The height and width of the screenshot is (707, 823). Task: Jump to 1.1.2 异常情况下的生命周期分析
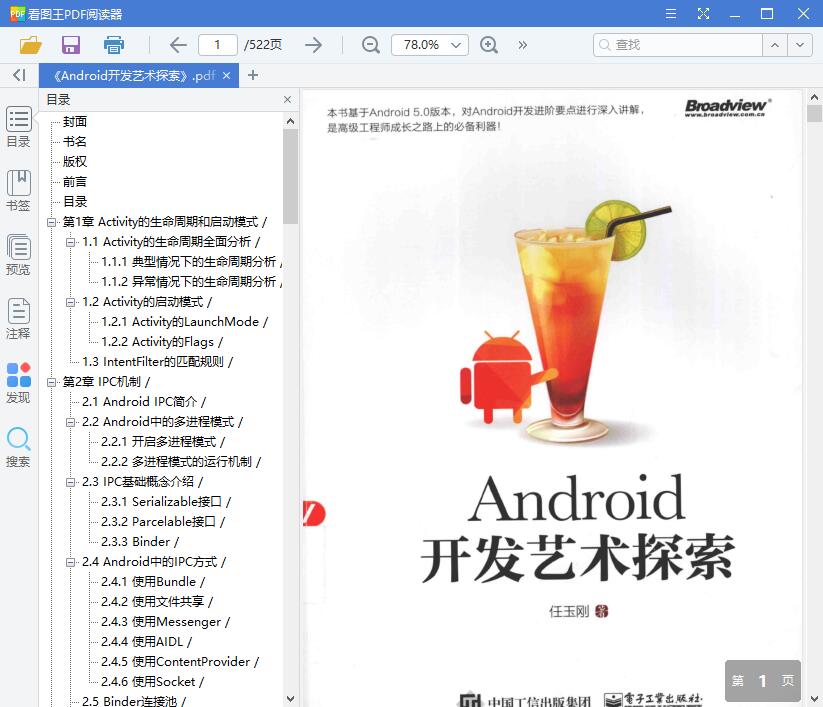pyautogui.click(x=192, y=282)
